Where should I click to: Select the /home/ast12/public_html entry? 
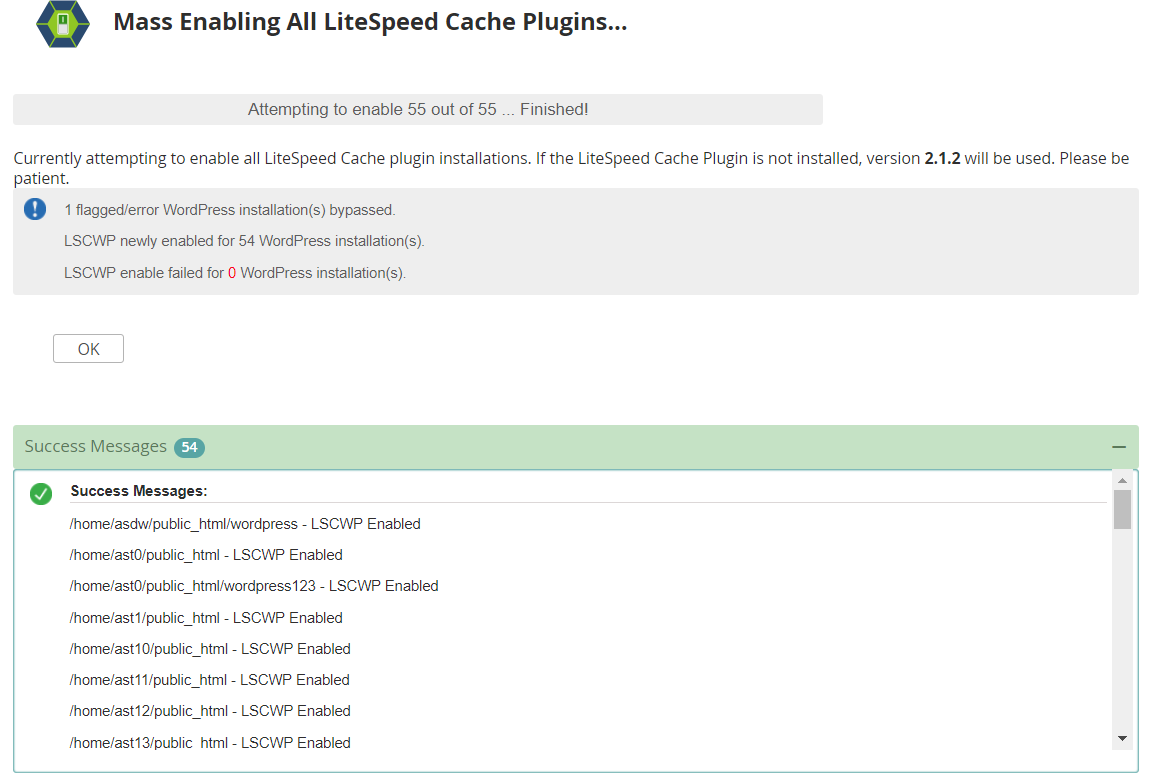pos(210,711)
